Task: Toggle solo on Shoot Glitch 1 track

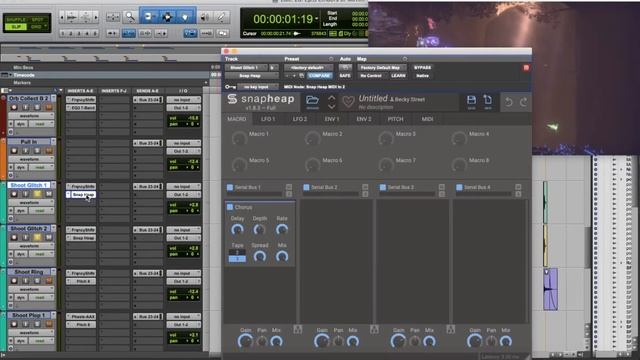Action: [37, 194]
